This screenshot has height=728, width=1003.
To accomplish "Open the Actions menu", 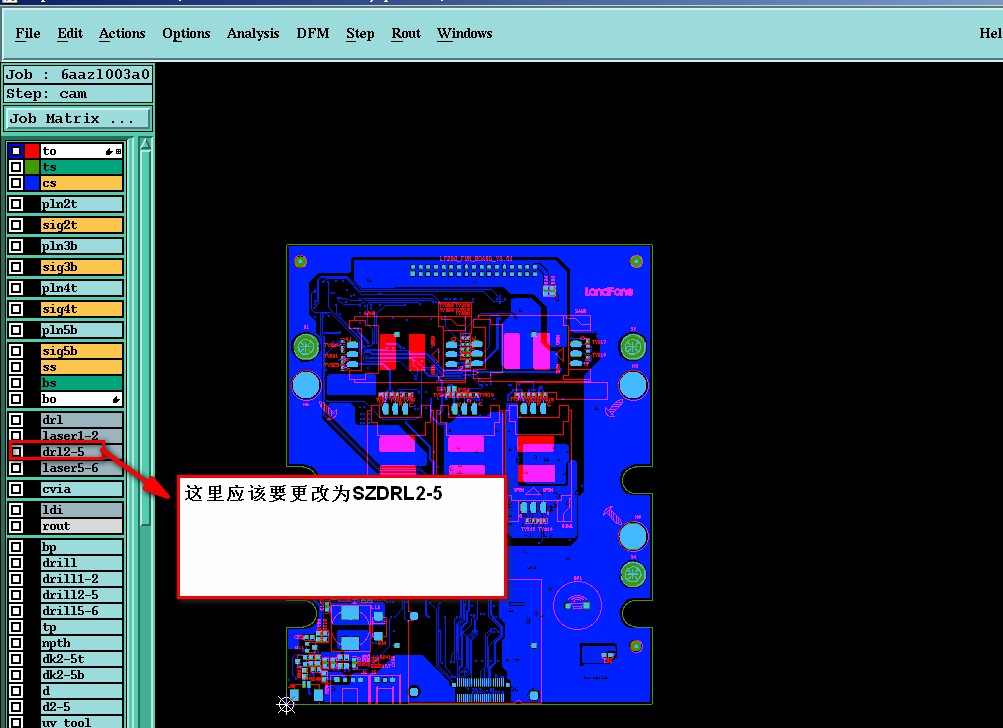I will [122, 33].
